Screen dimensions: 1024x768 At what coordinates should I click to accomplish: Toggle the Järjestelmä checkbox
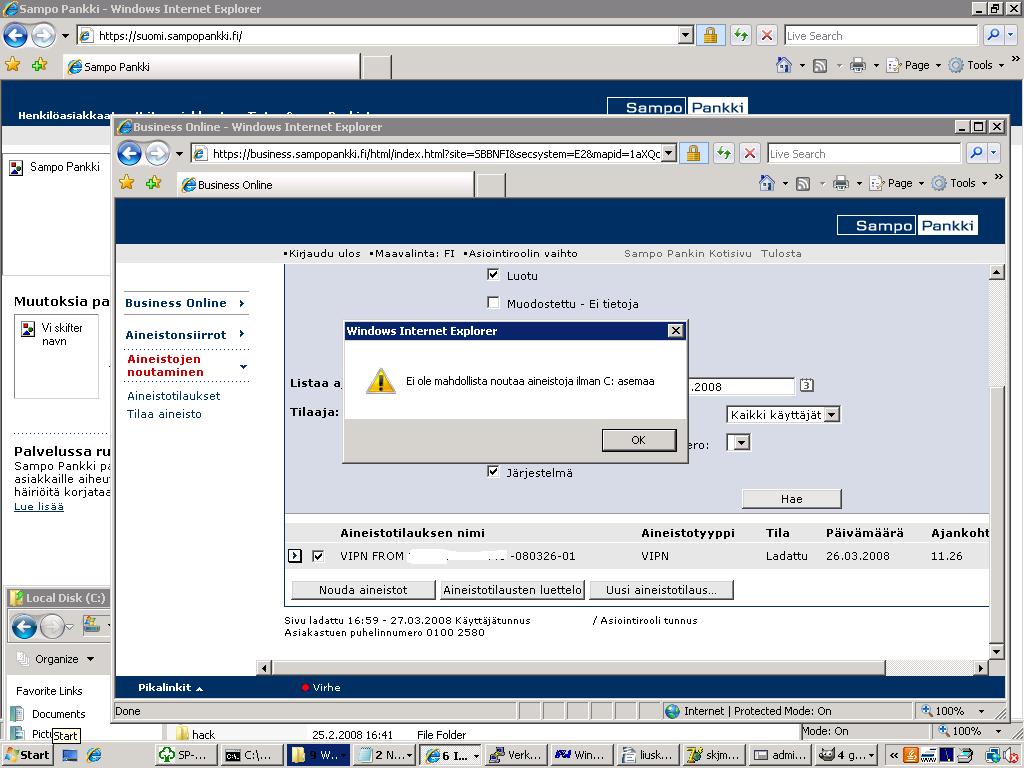pyautogui.click(x=493, y=472)
